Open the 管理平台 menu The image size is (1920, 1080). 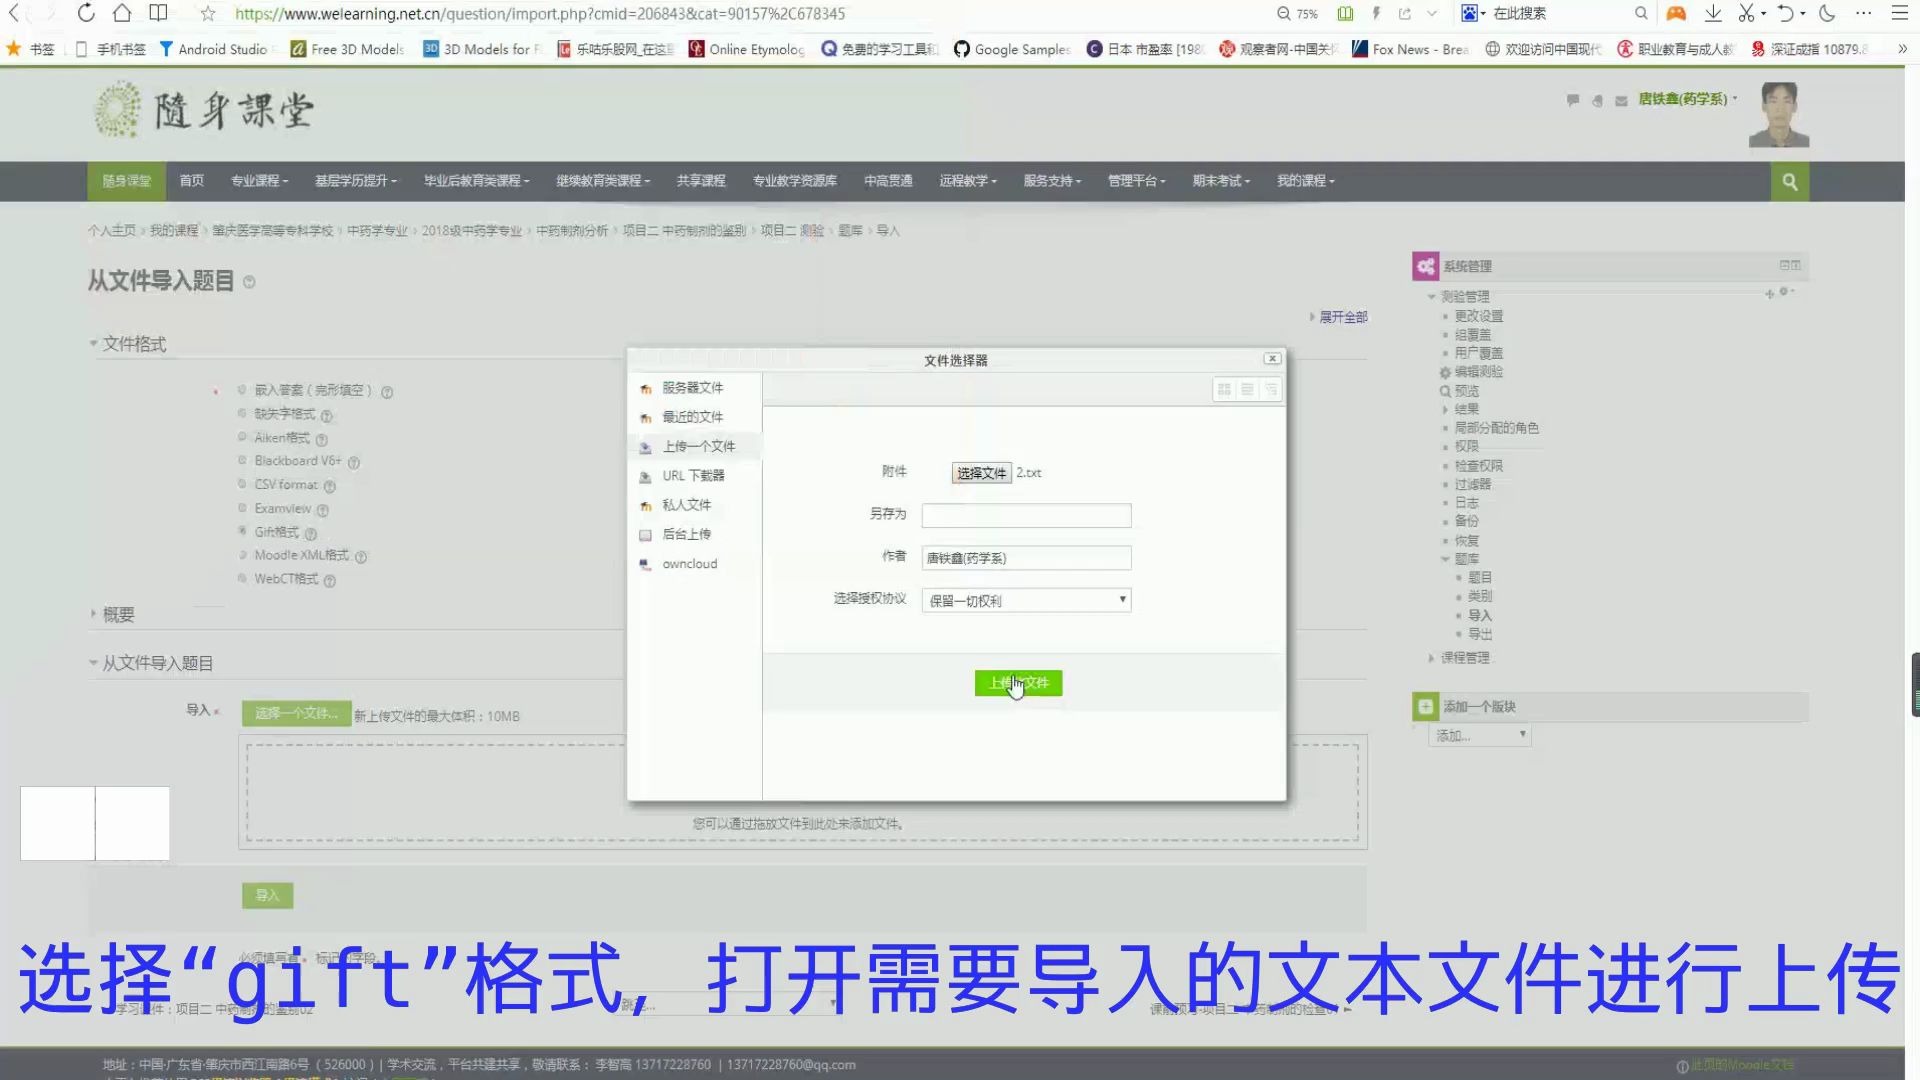point(1136,181)
